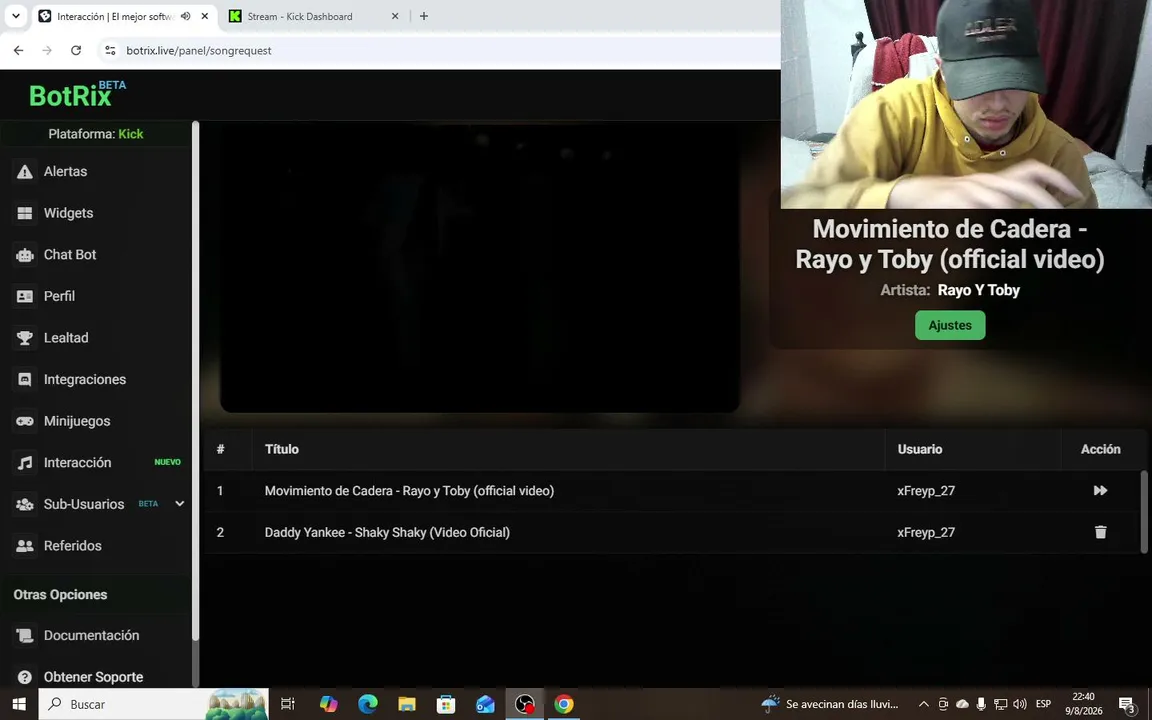Click the green Ajustes button
The width and height of the screenshot is (1152, 720).
point(950,325)
